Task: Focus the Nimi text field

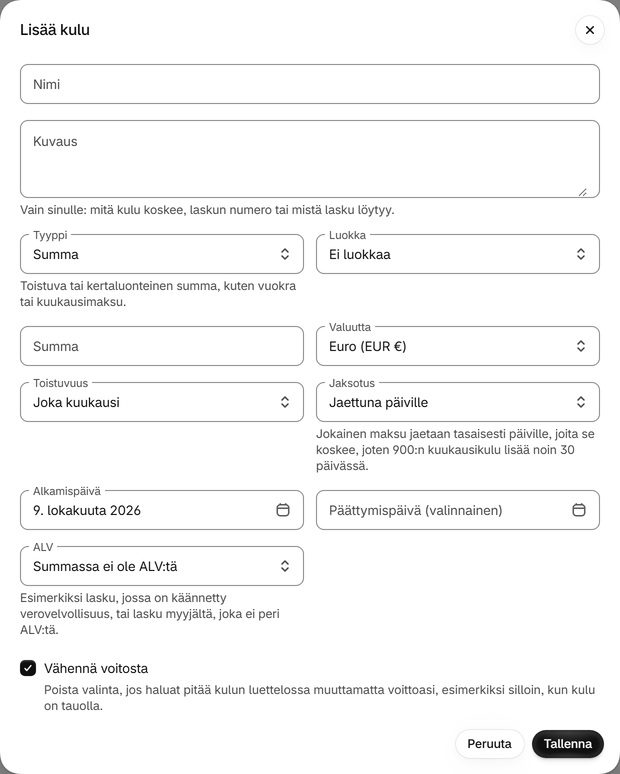Action: 310,84
